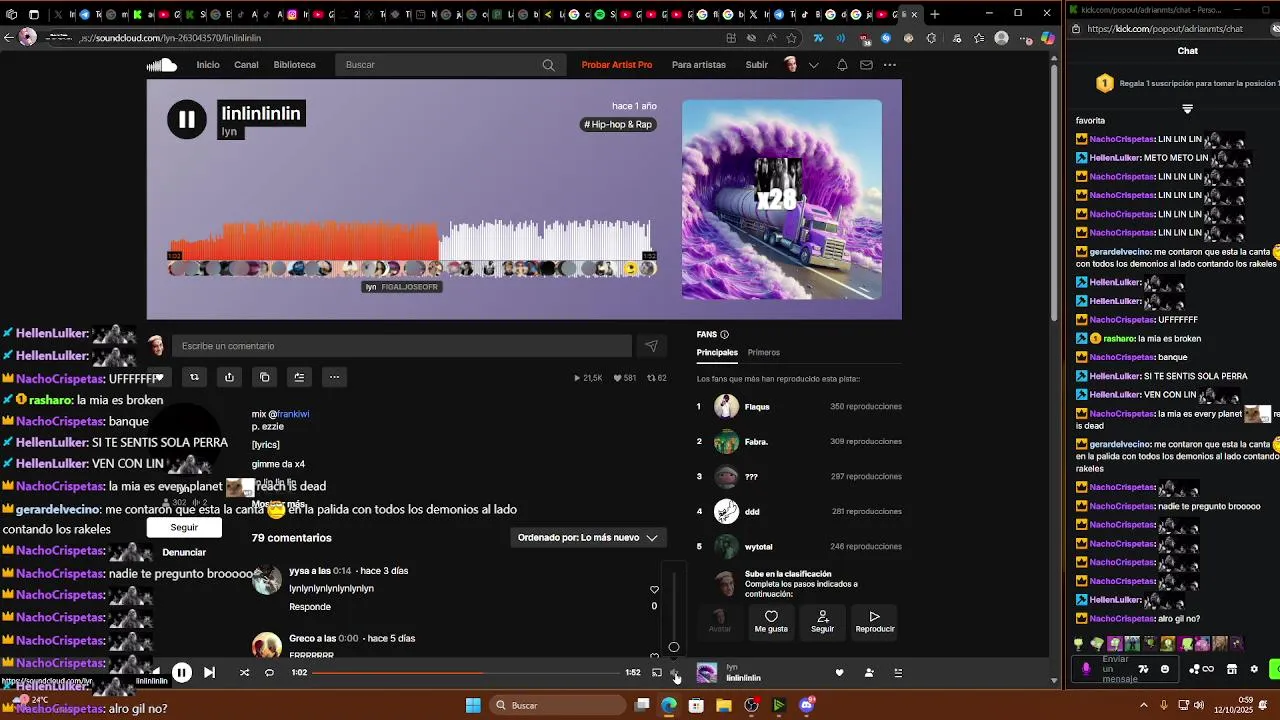Screen dimensions: 1280x720
Task: Repost the track linlinlinlin
Action: [194, 377]
